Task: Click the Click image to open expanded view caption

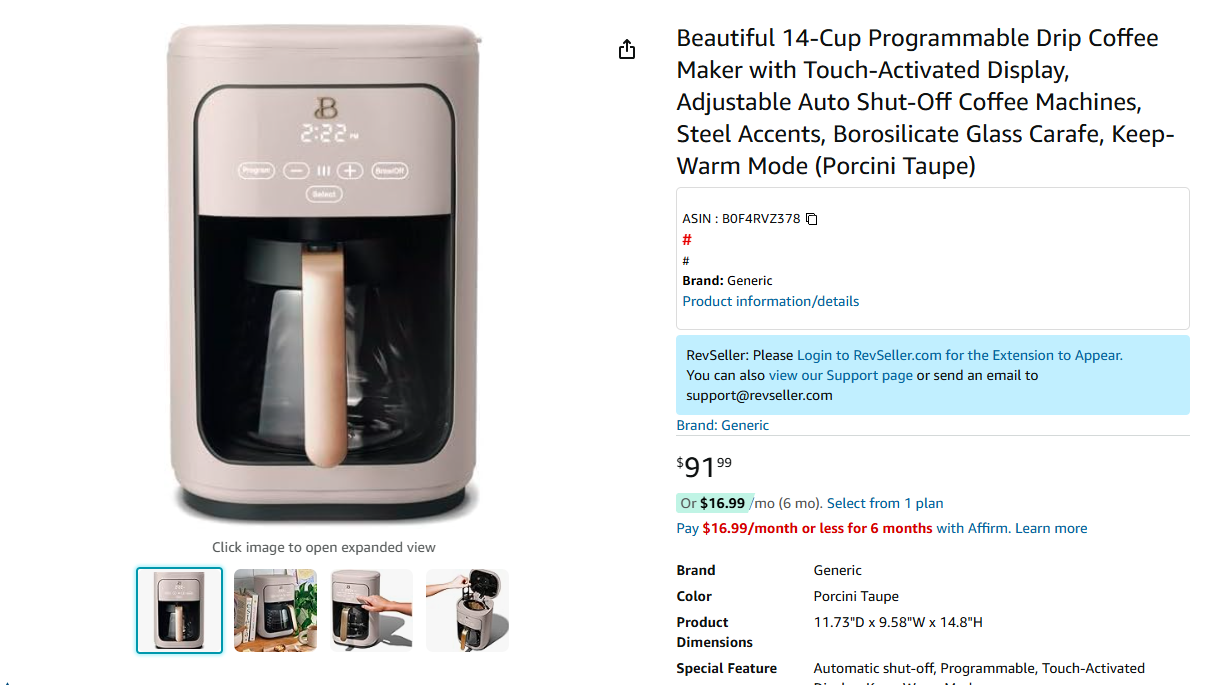Action: point(323,547)
